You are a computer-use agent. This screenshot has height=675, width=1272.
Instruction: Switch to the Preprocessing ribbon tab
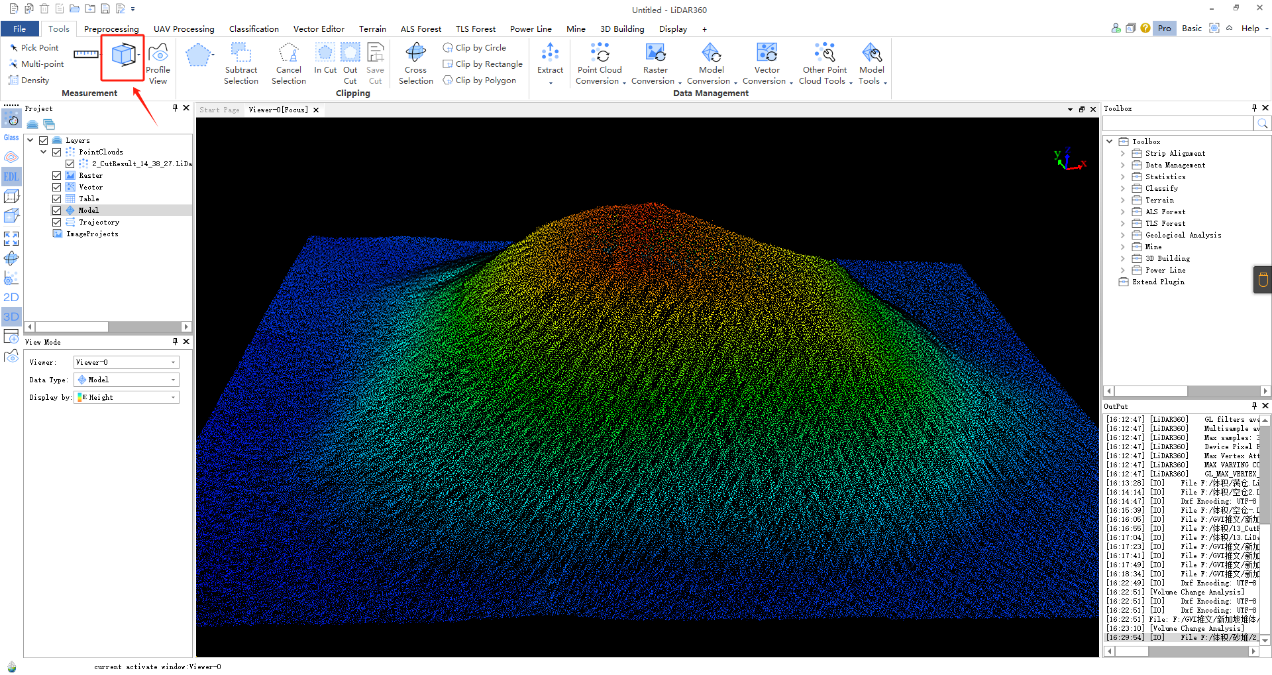click(111, 29)
